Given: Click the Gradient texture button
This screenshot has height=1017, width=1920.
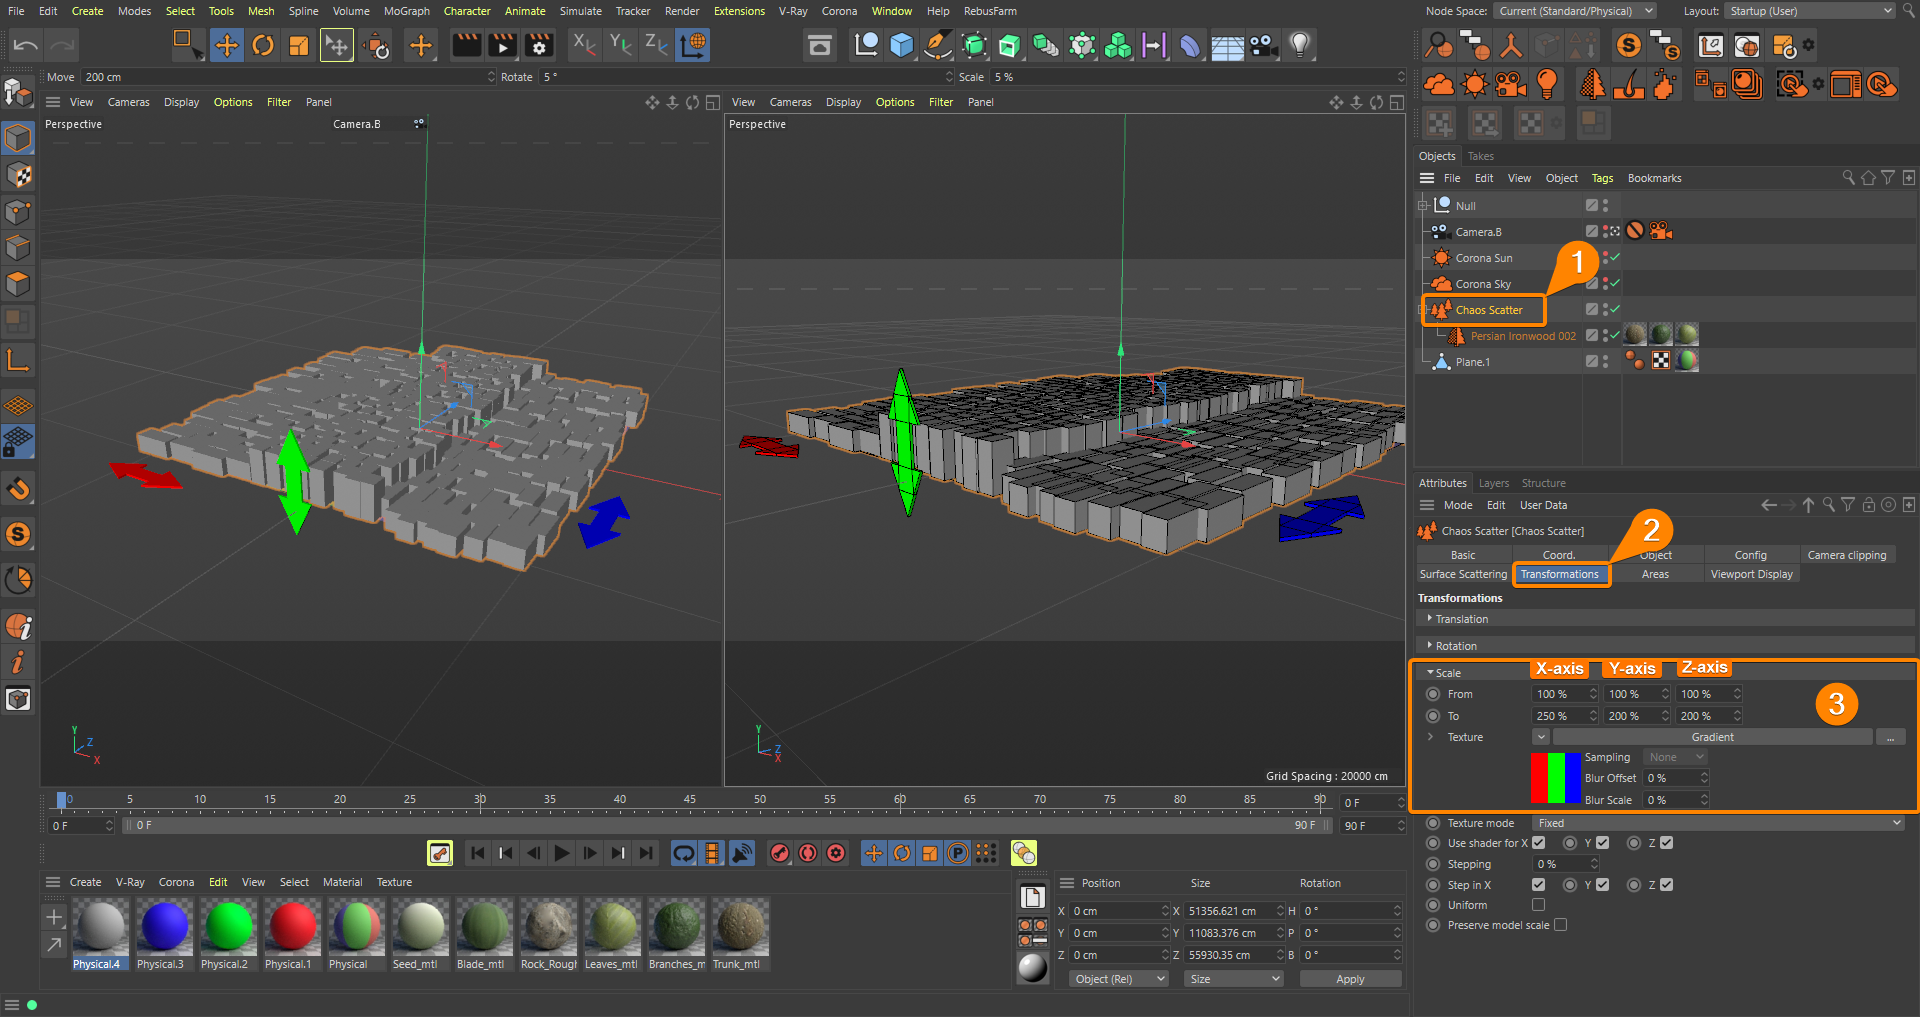Looking at the screenshot, I should tap(1711, 737).
